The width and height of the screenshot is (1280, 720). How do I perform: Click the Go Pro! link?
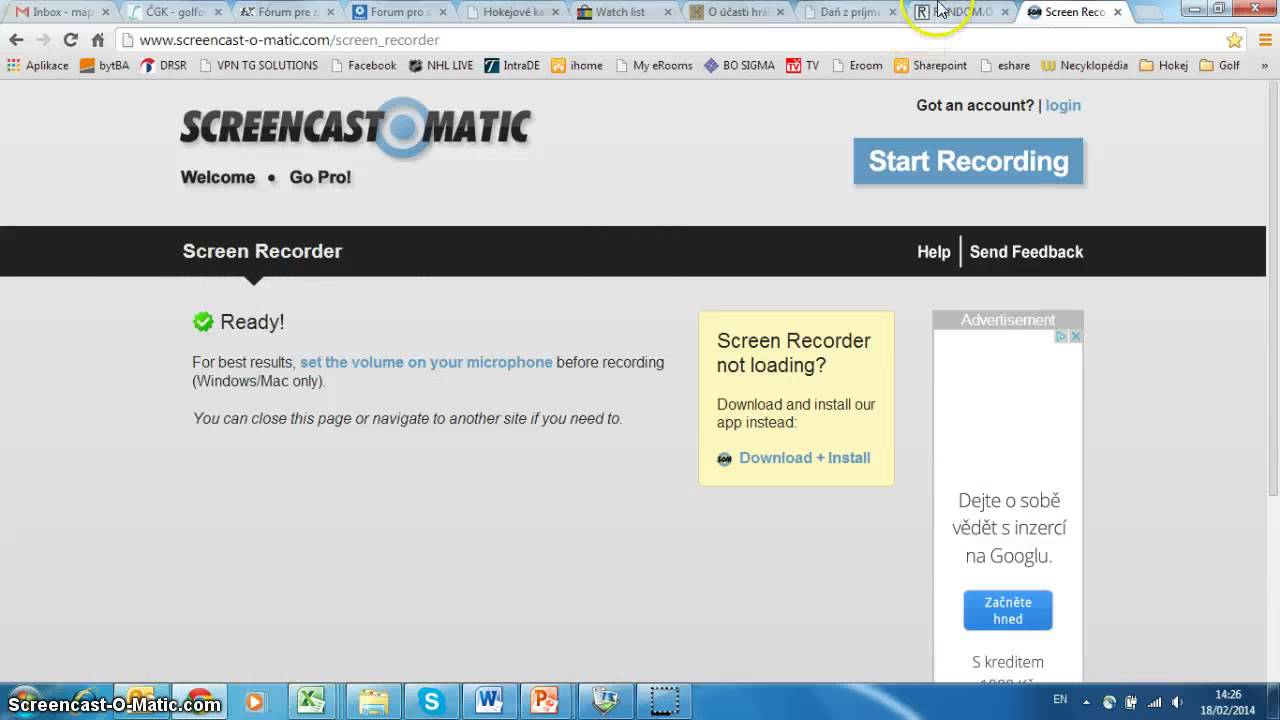click(320, 177)
